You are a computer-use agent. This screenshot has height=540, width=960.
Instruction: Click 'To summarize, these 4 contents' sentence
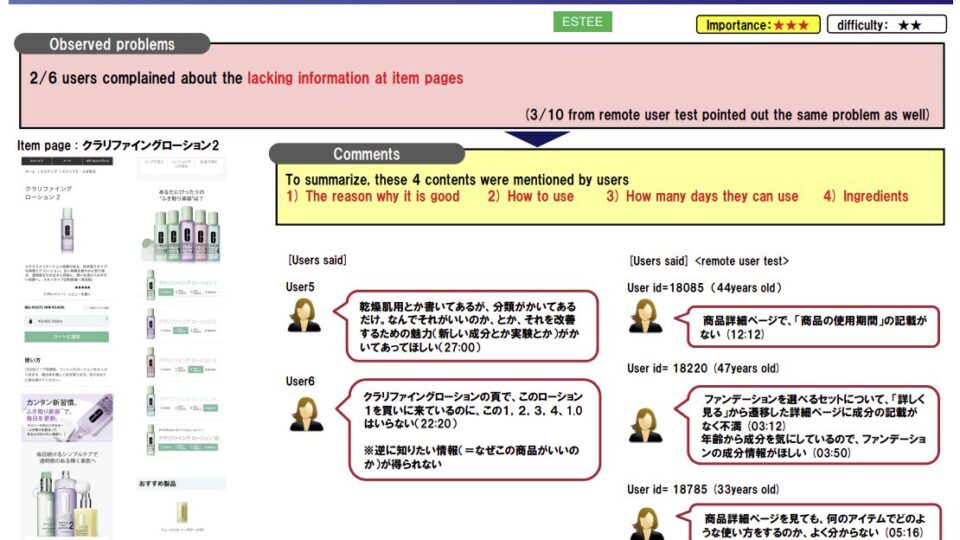pyautogui.click(x=457, y=180)
